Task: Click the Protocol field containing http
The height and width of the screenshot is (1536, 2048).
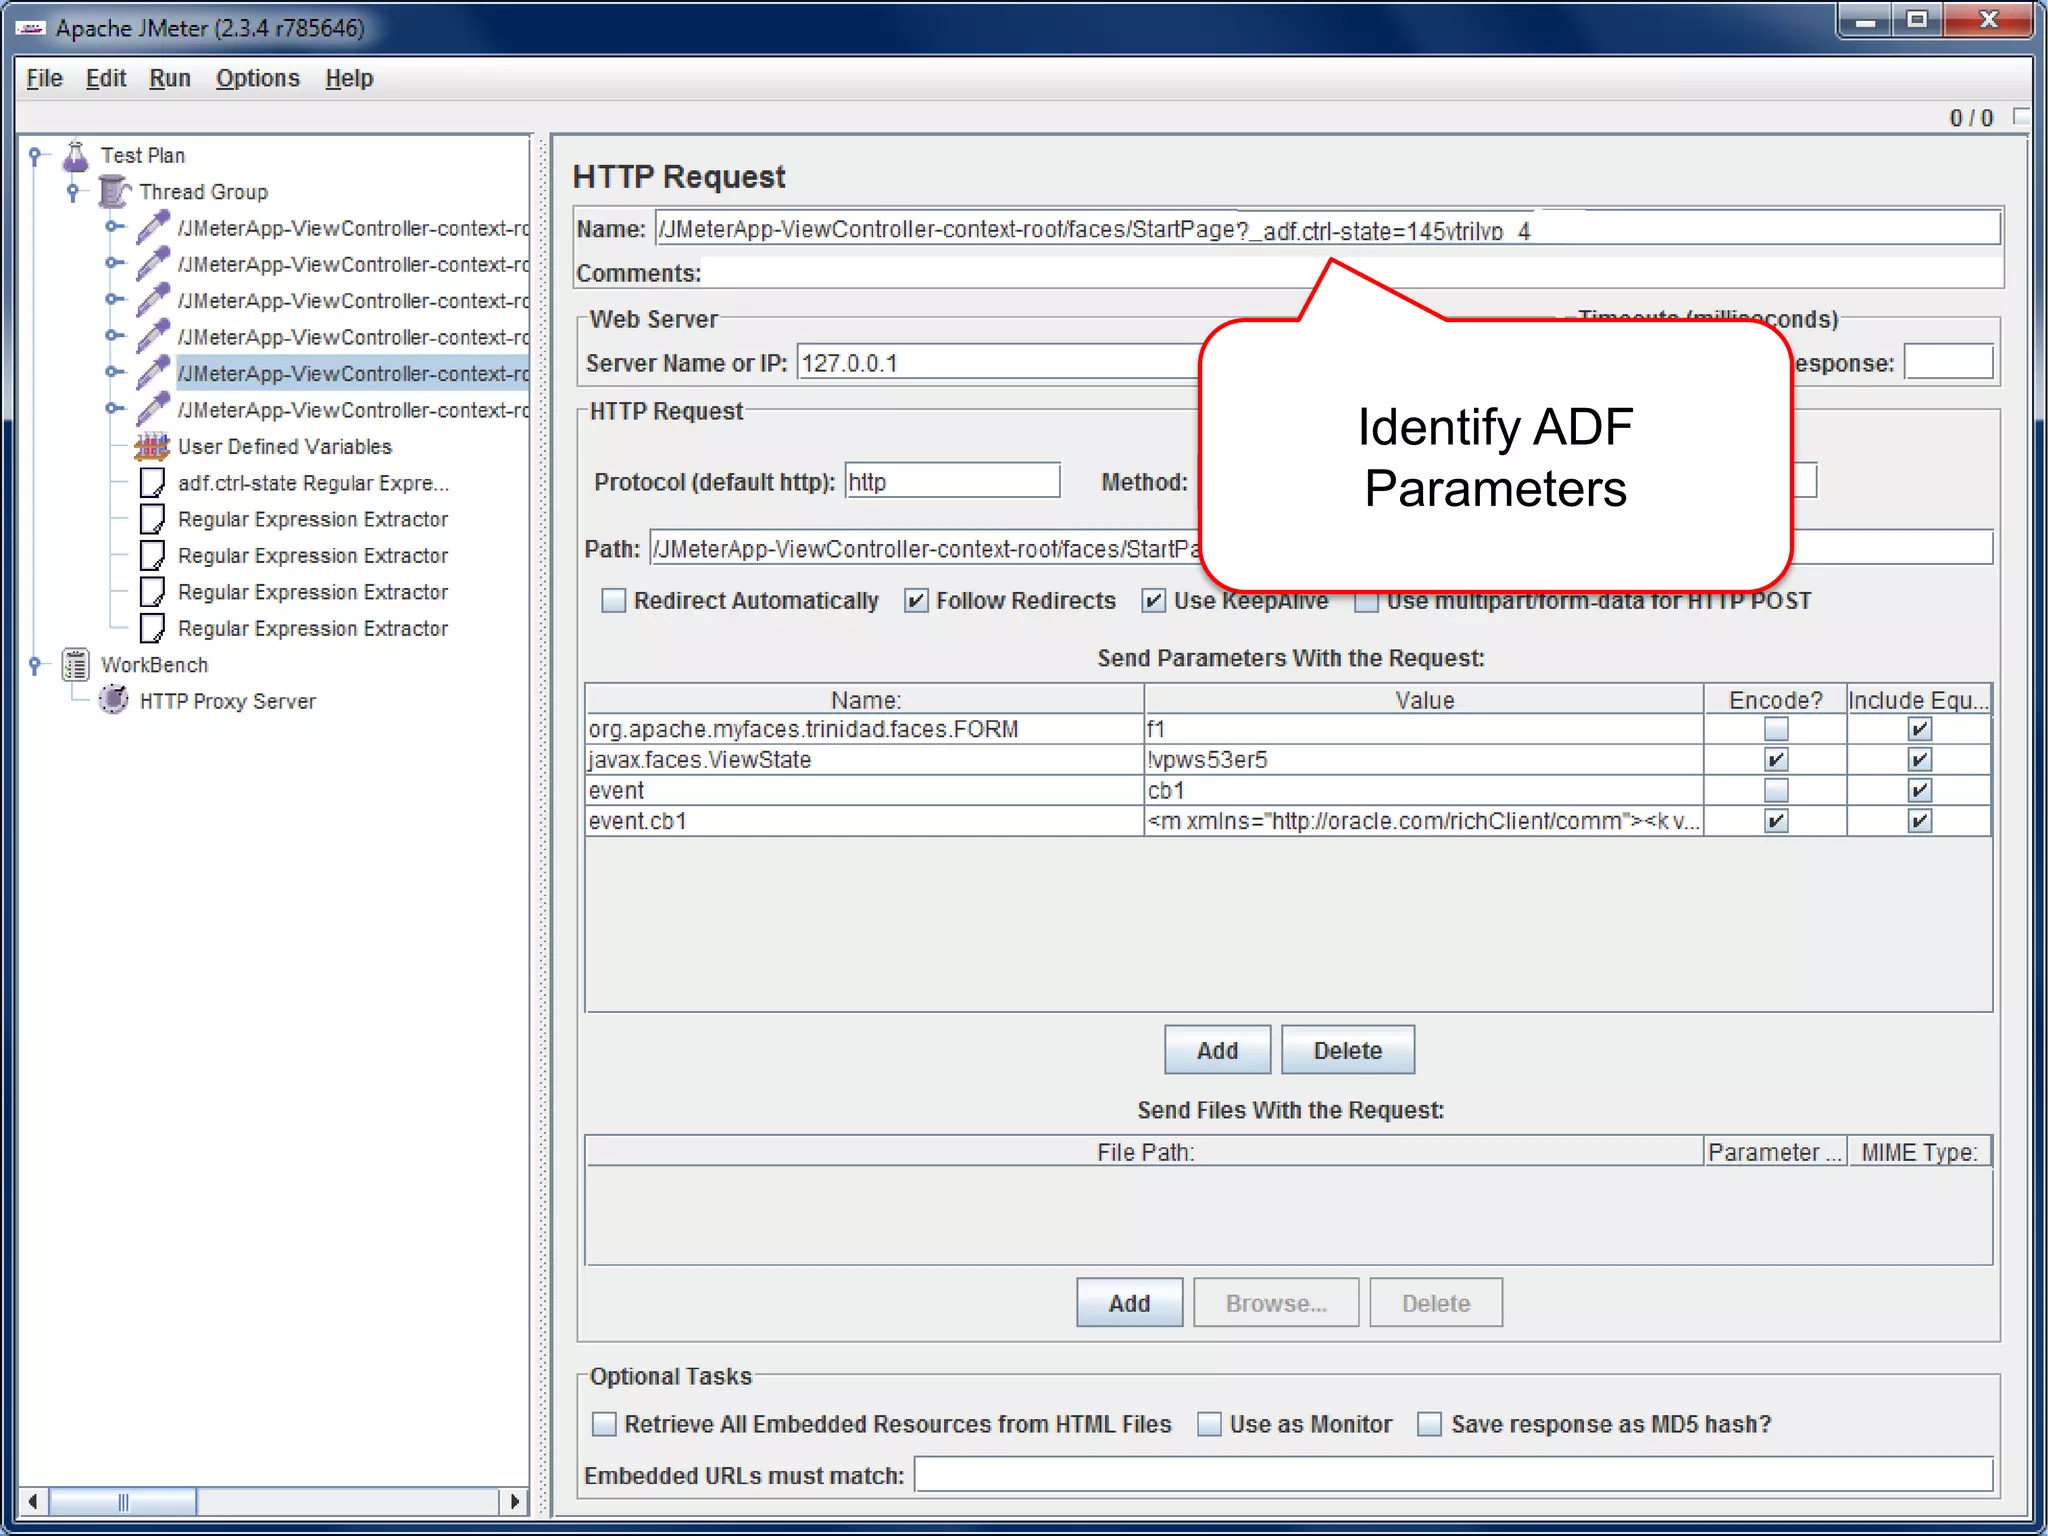Action: coord(952,481)
